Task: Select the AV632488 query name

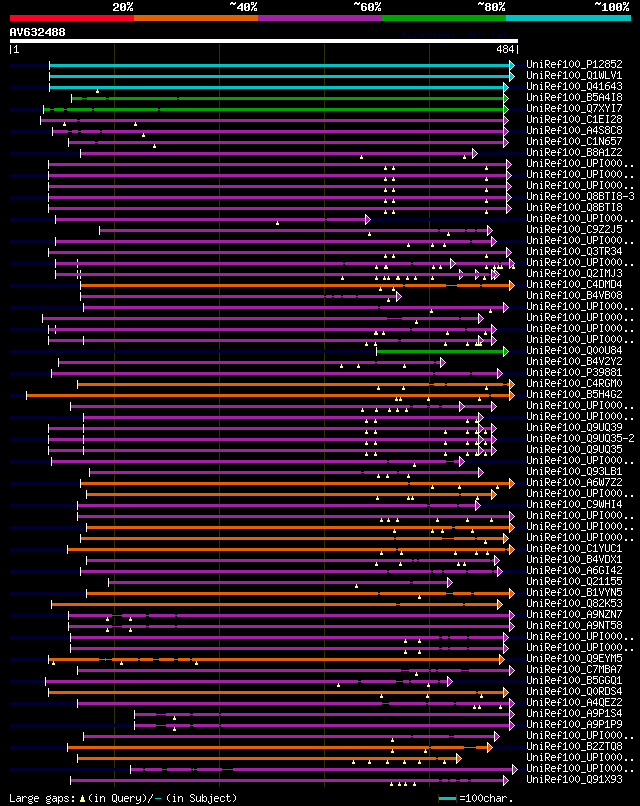Action: pyautogui.click(x=38, y=32)
